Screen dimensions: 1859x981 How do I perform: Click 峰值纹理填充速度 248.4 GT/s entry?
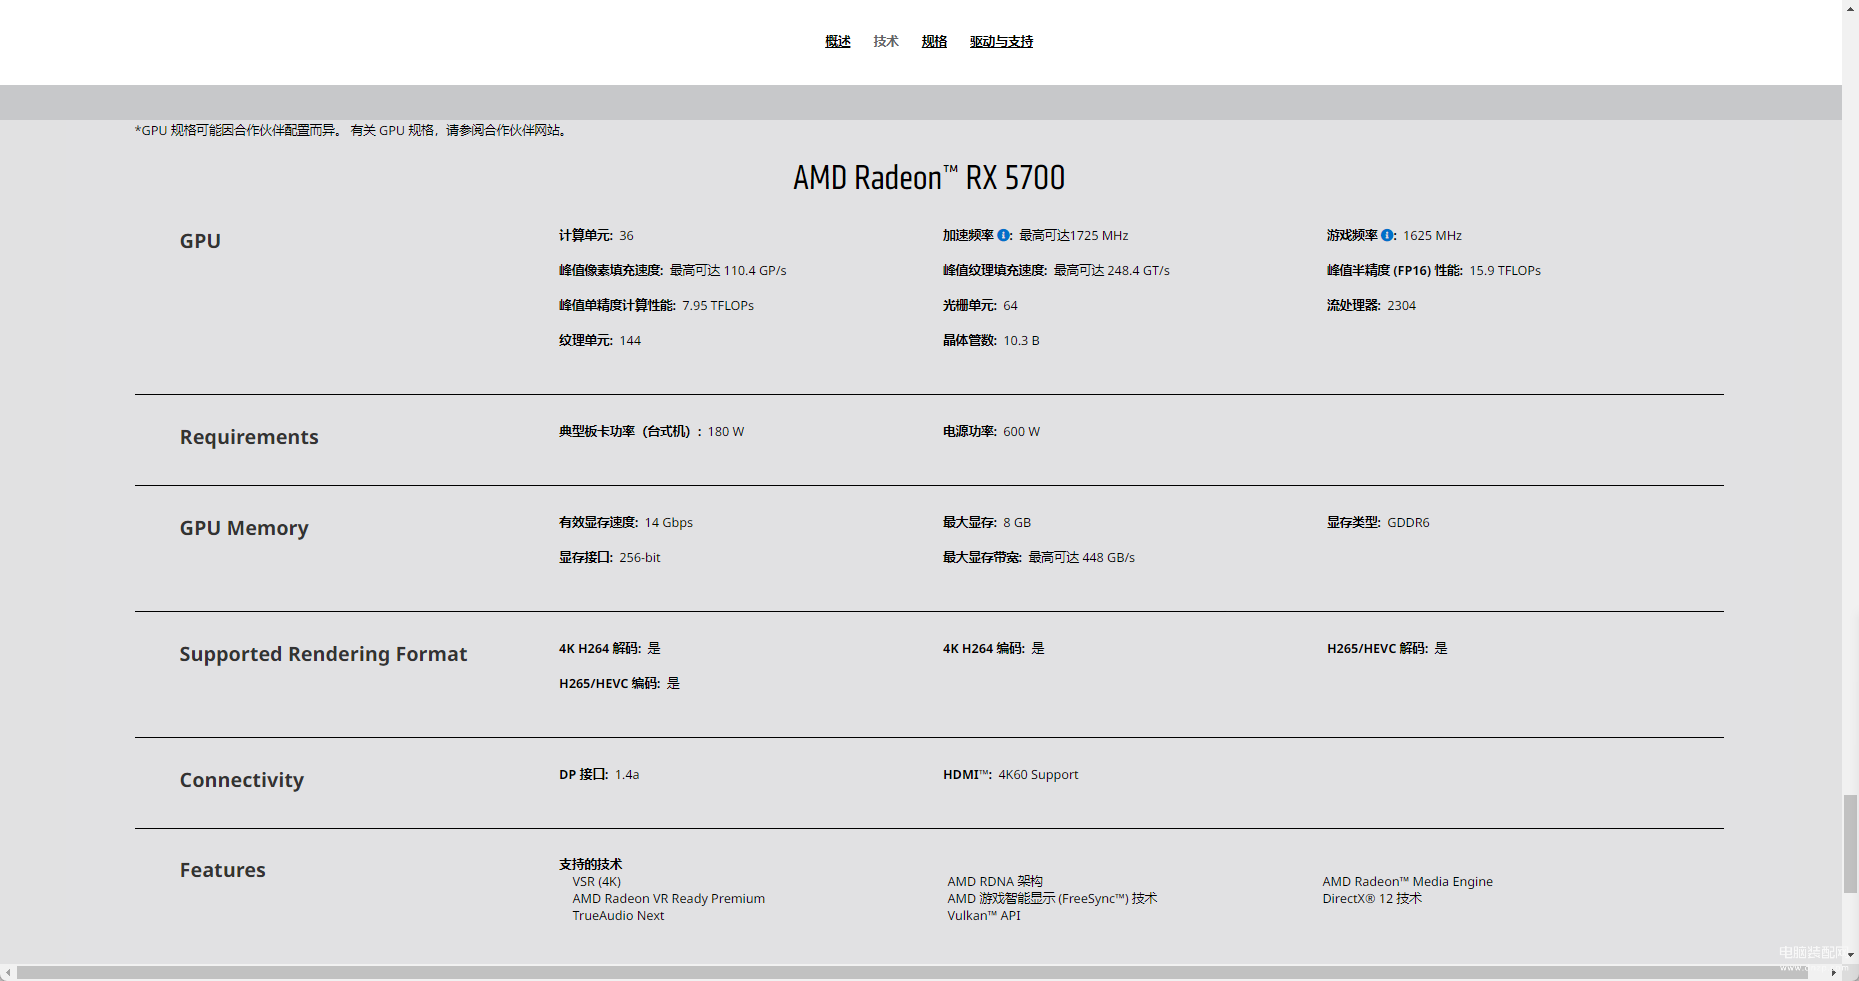tap(1056, 270)
